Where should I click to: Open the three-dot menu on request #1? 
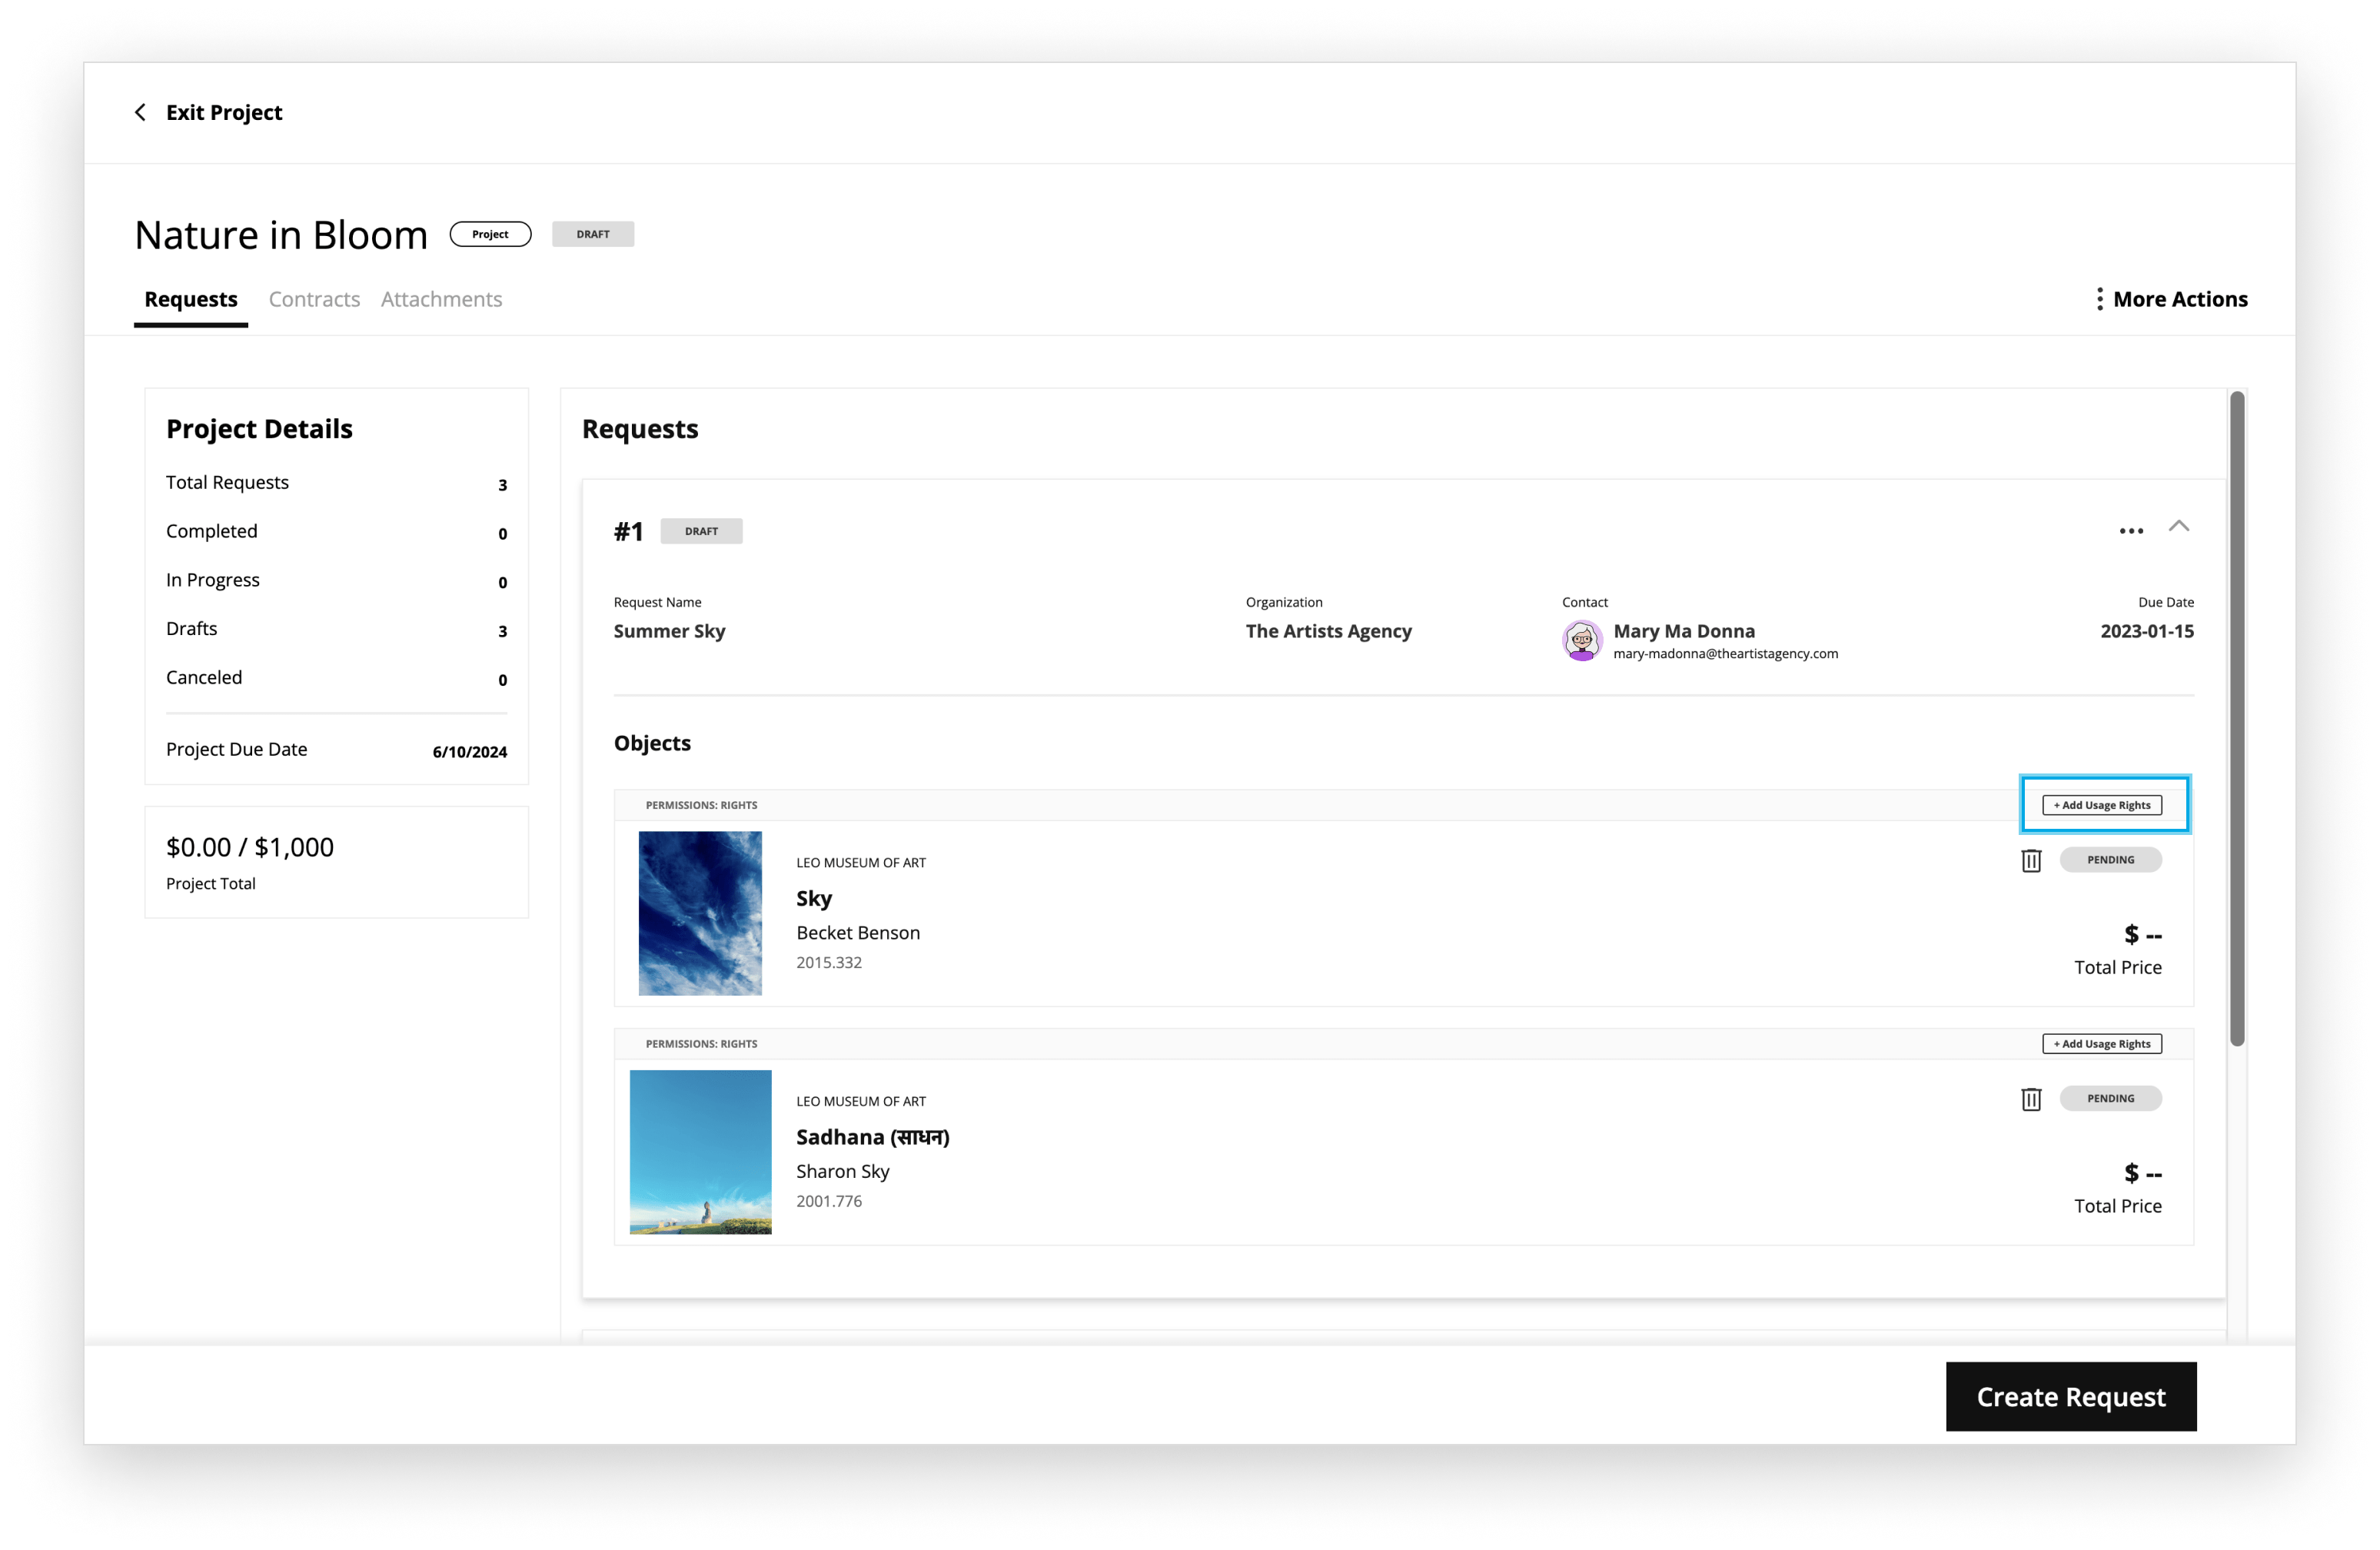click(x=2131, y=531)
